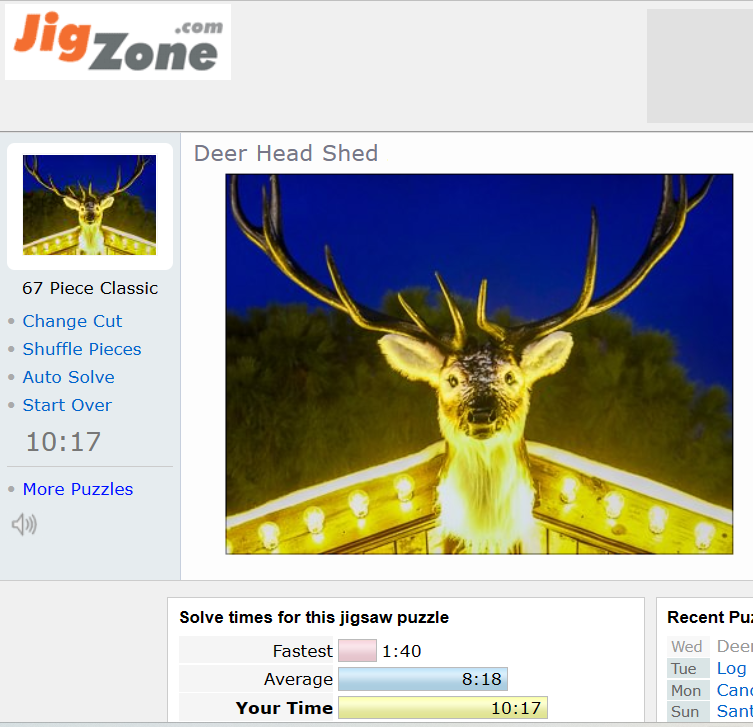
Task: Click the 10:17 timer display
Action: [63, 442]
